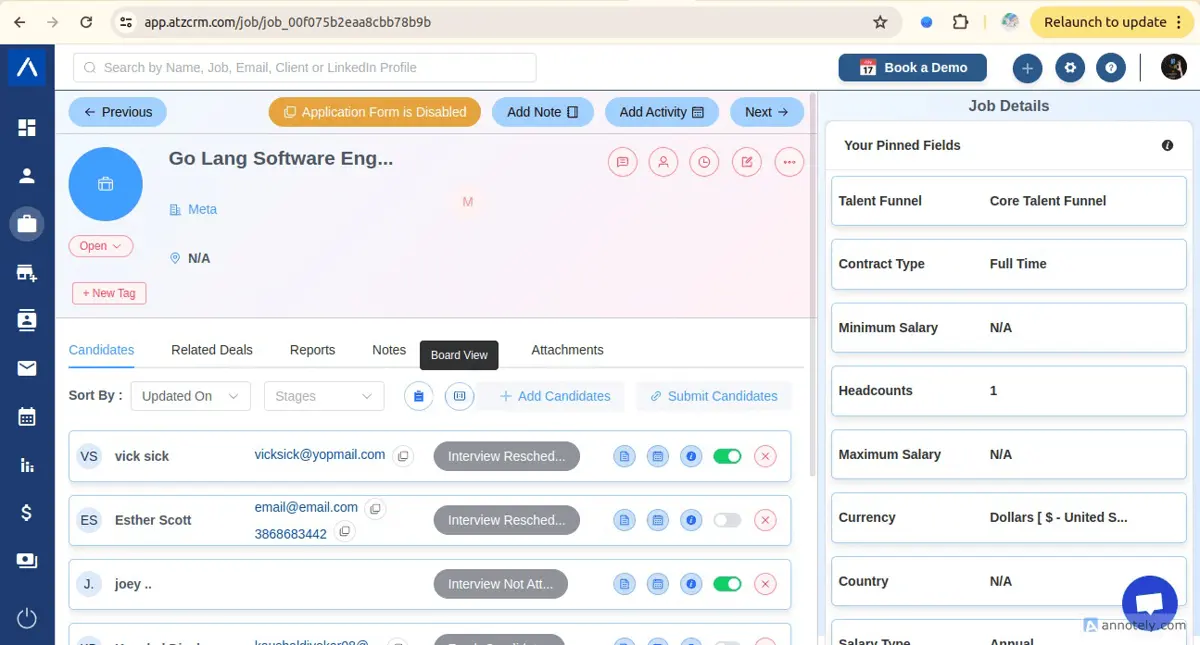The width and height of the screenshot is (1200, 645).
Task: Open calendar icon in Esther Scott row
Action: point(657,521)
